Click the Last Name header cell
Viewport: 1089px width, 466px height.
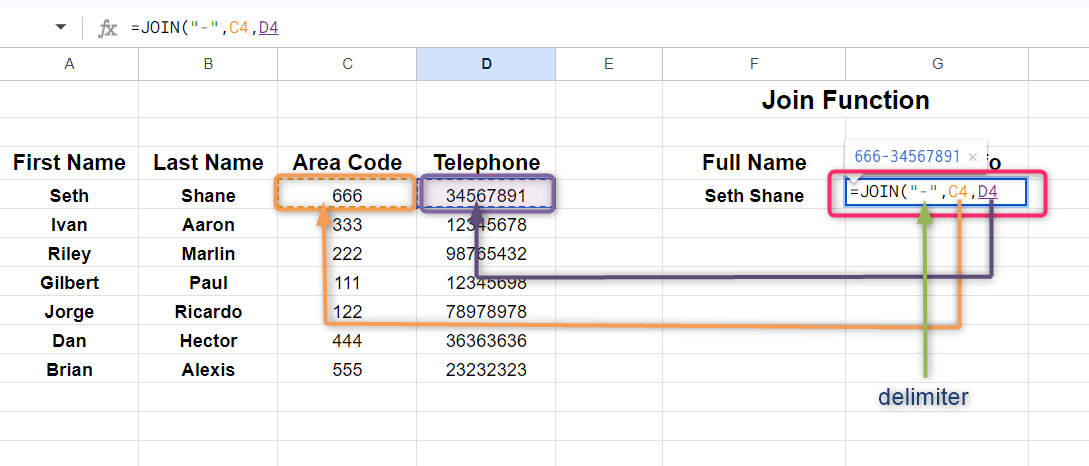208,163
